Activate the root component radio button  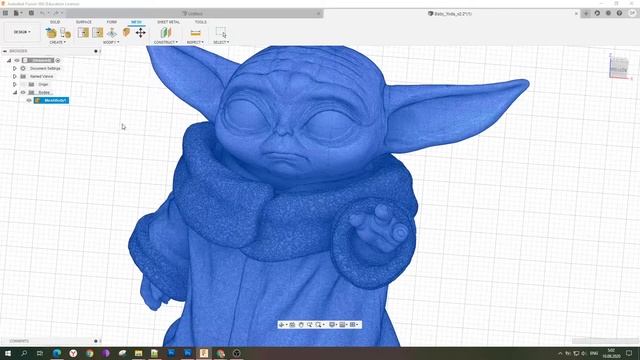[58, 60]
